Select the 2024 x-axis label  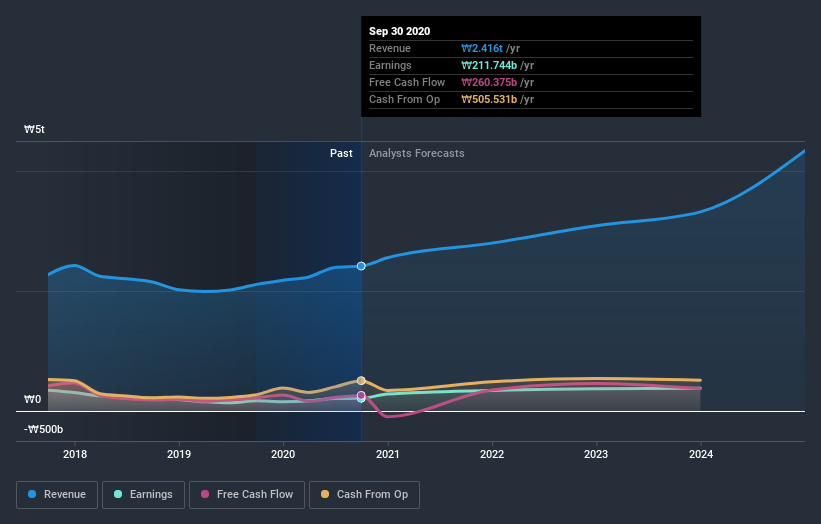pyautogui.click(x=701, y=454)
